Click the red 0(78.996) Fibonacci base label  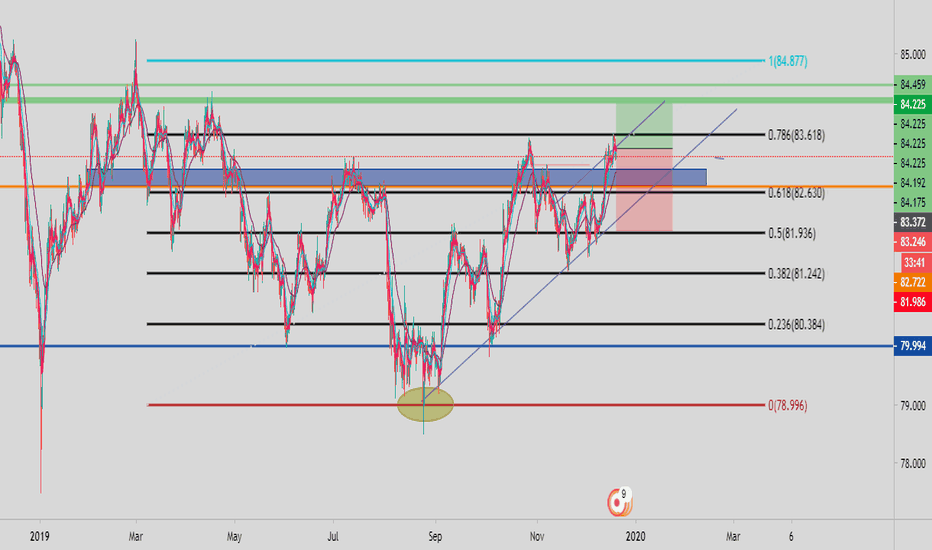coord(788,405)
